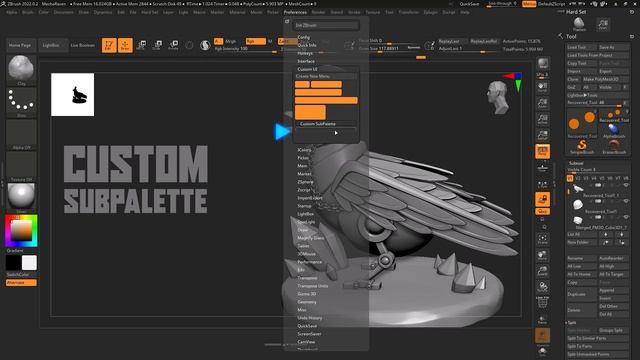The image size is (640, 360).
Task: Toggle the Qxyz rotation button
Action: [x=542, y=211]
